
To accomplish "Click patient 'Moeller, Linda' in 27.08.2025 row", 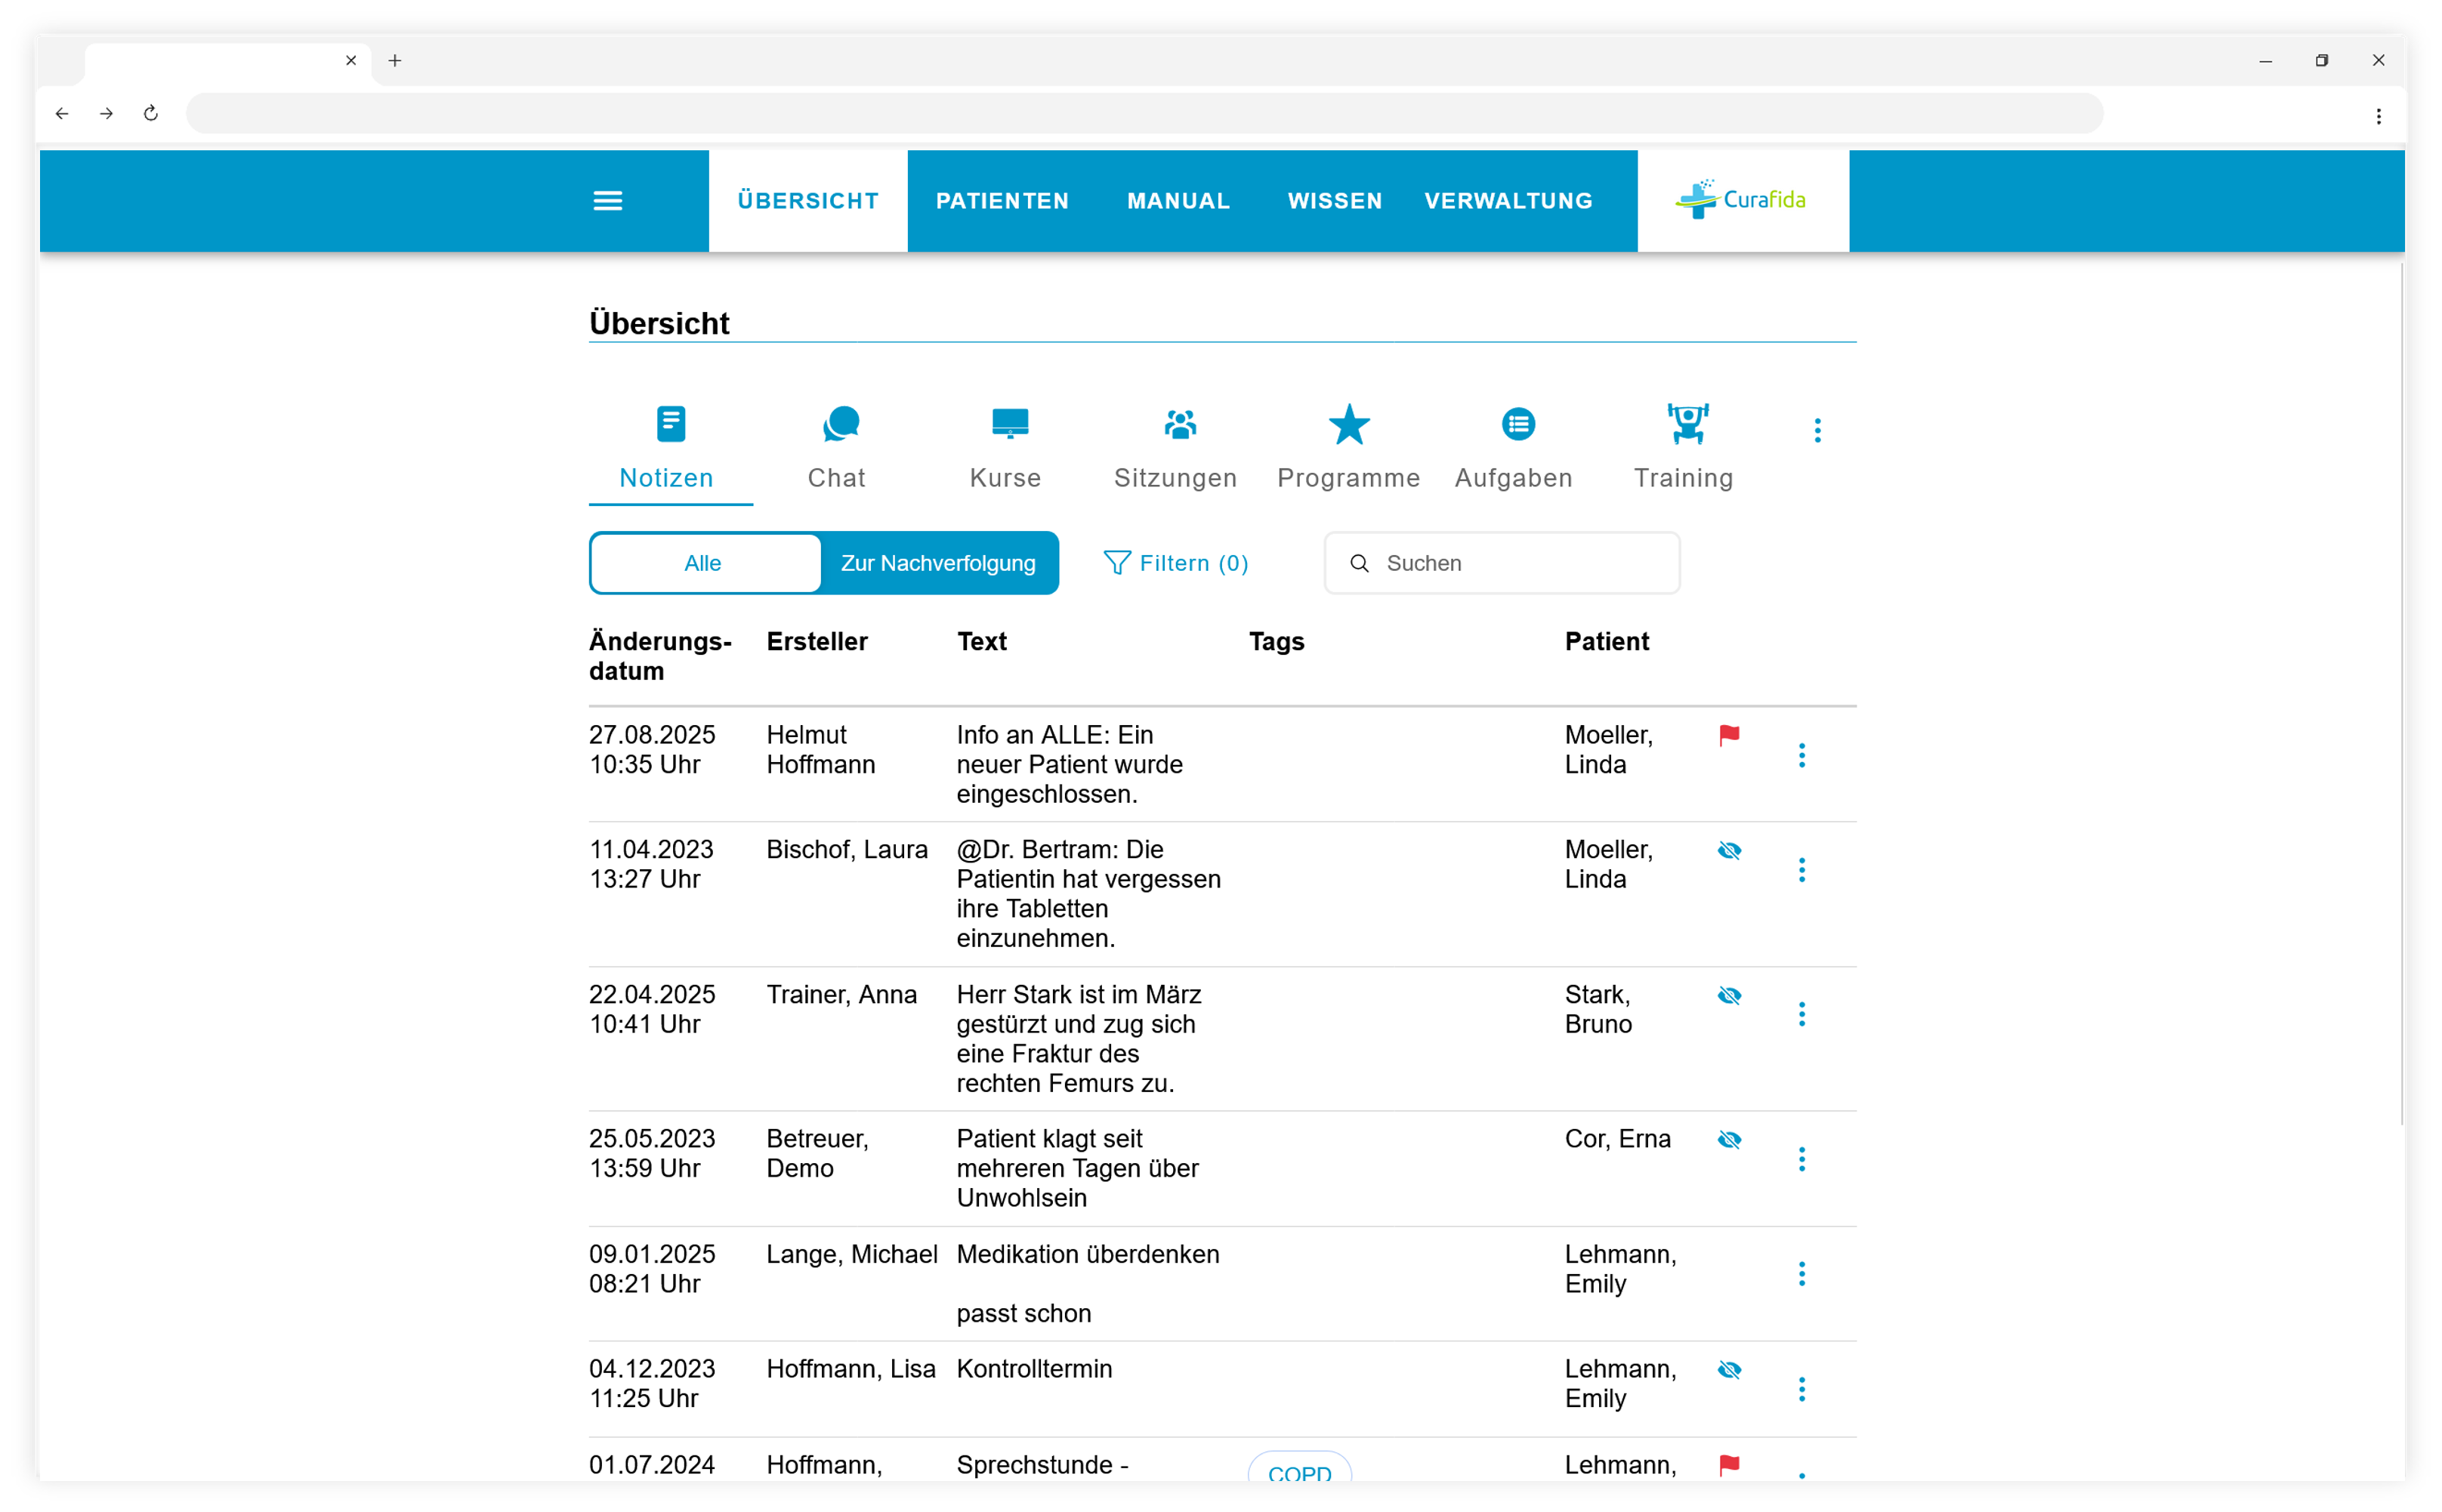I will point(1608,750).
